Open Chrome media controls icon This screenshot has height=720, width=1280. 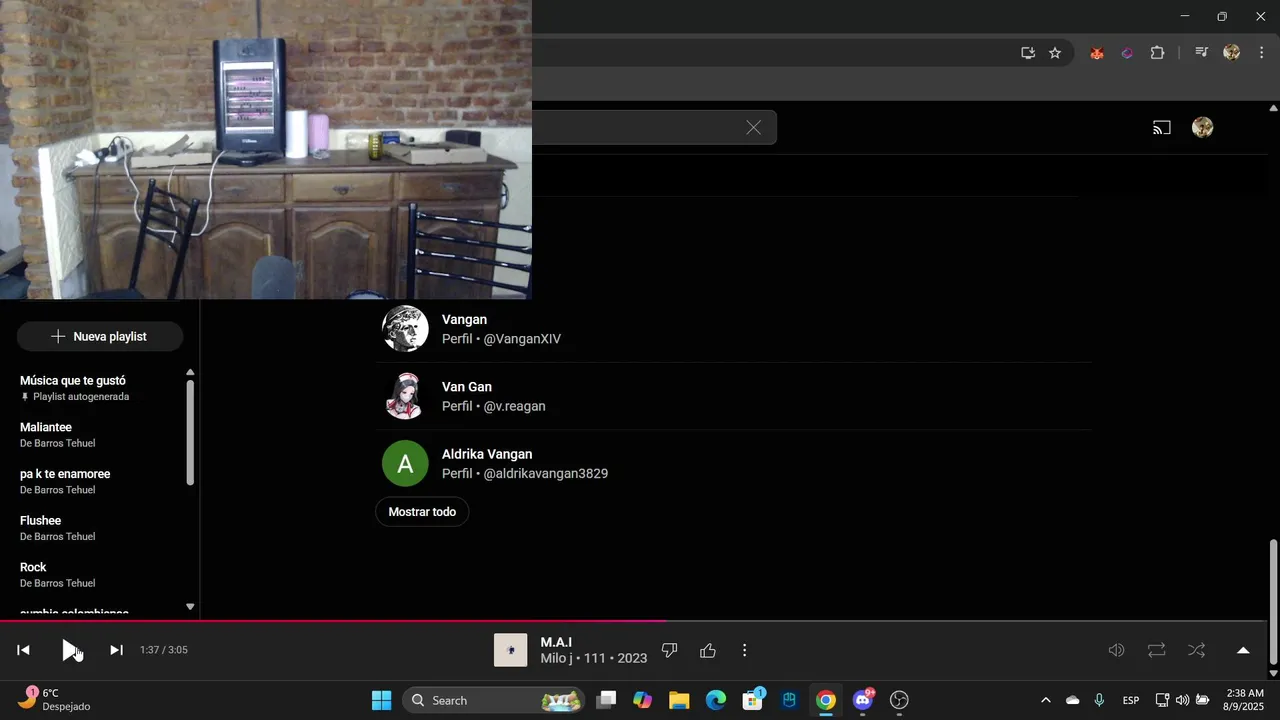click(x=1202, y=53)
